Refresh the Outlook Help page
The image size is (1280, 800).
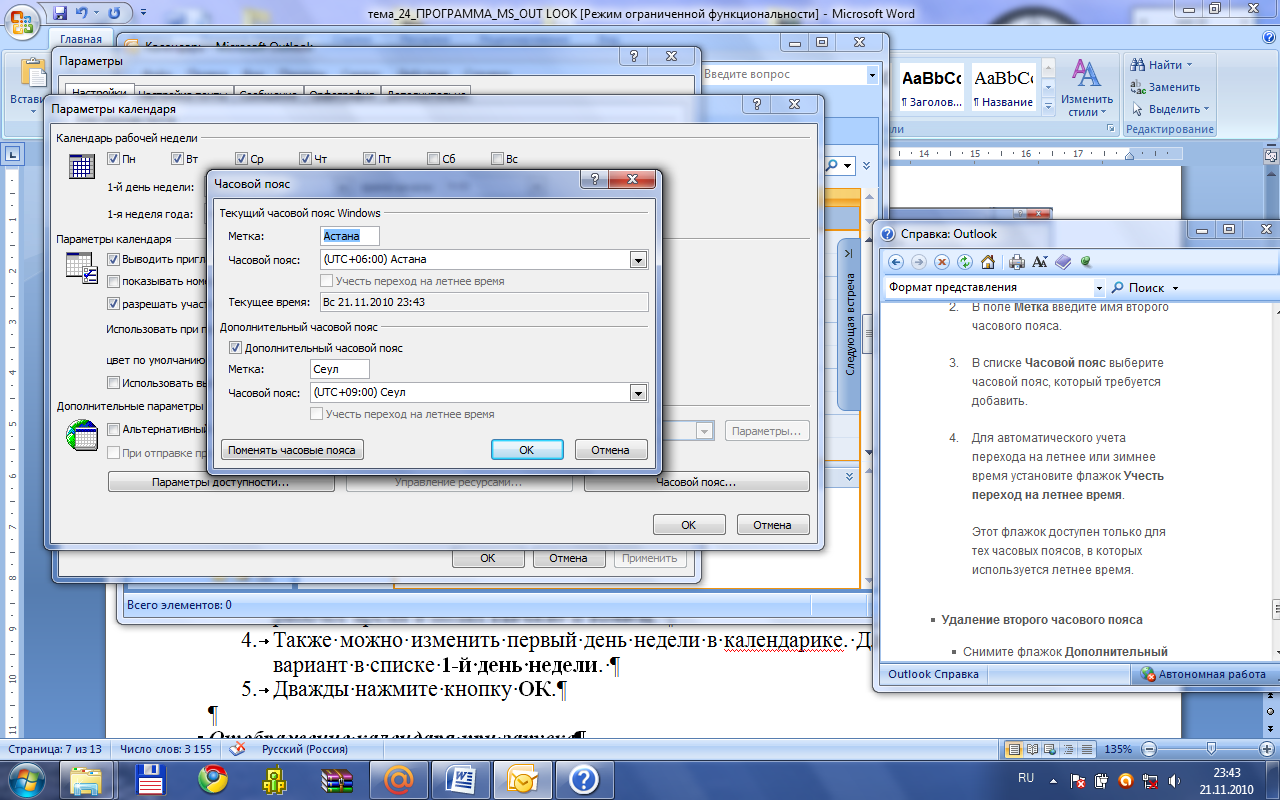[965, 262]
